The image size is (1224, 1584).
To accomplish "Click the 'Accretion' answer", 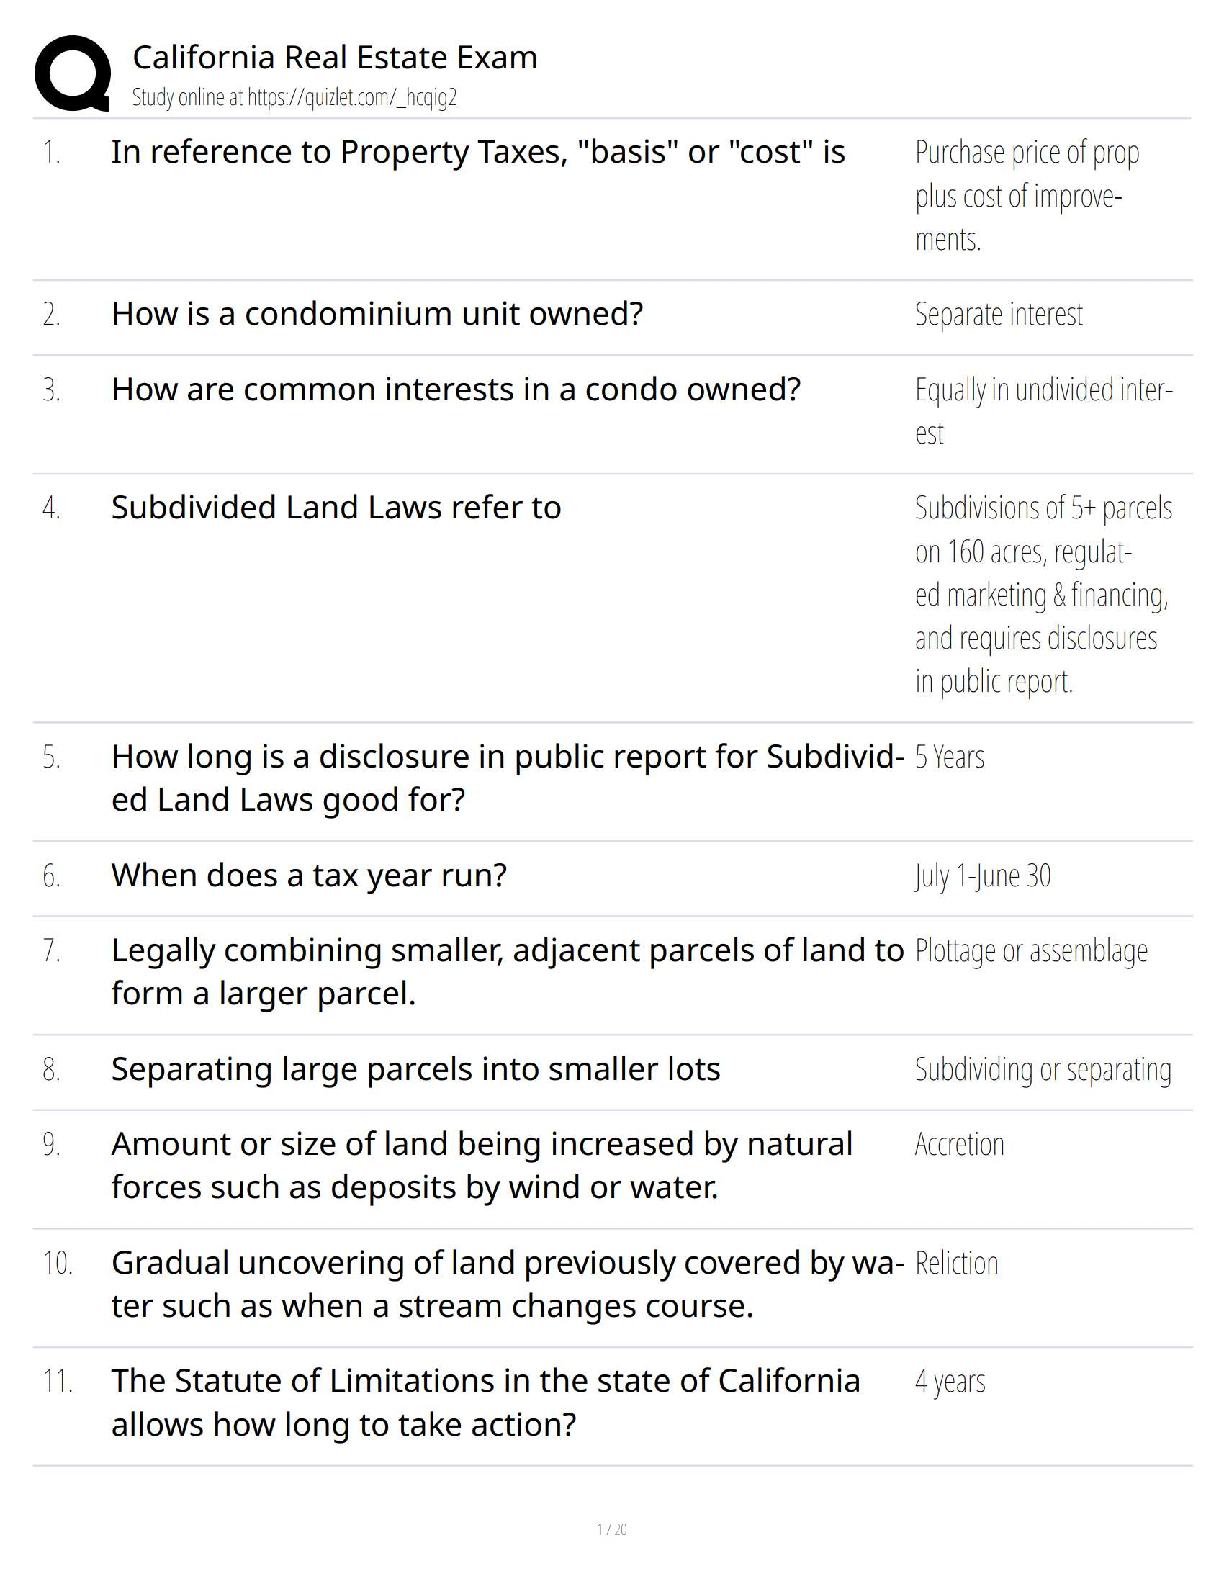I will (x=959, y=1144).
